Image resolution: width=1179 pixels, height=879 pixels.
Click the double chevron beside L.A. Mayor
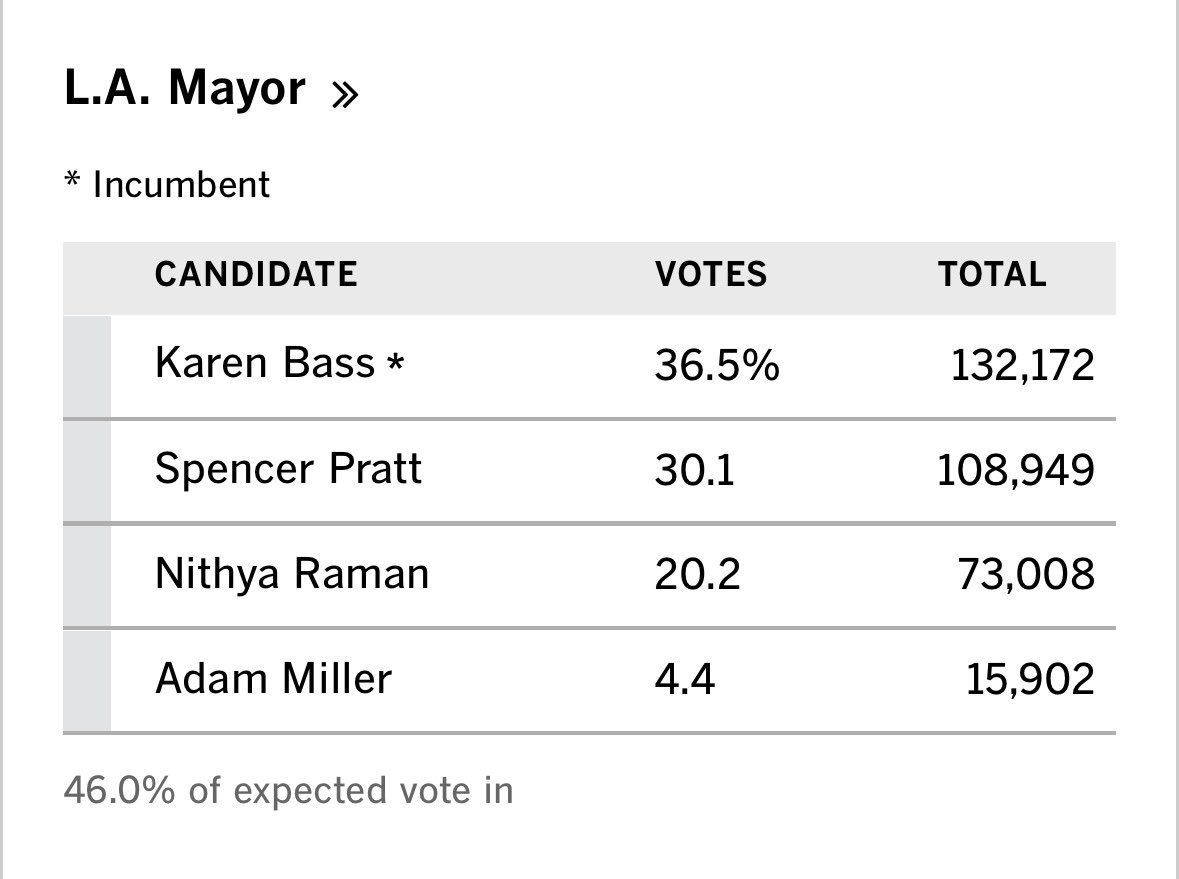345,95
